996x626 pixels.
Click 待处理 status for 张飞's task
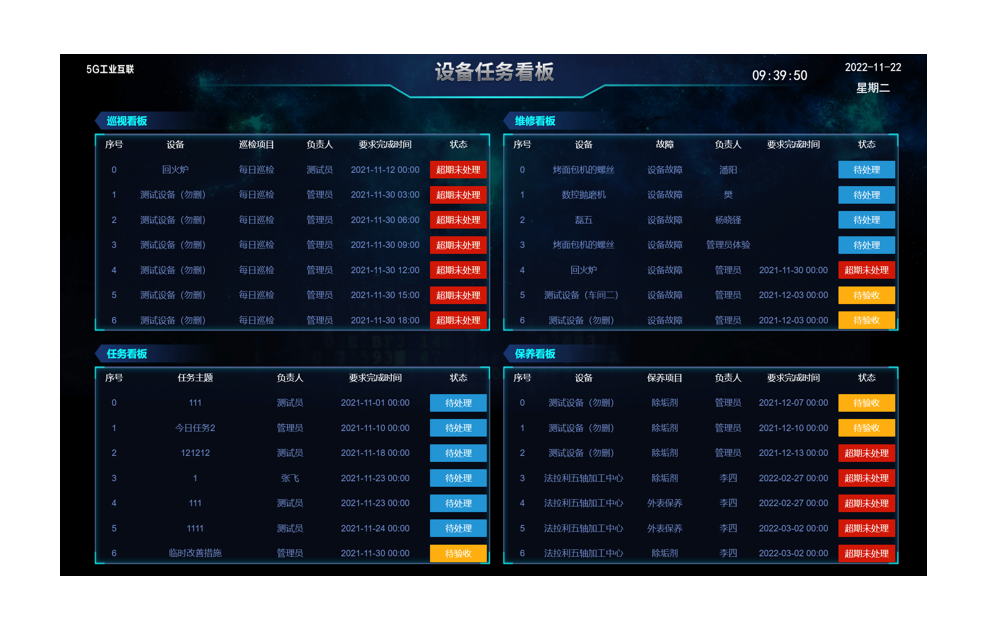tap(458, 478)
